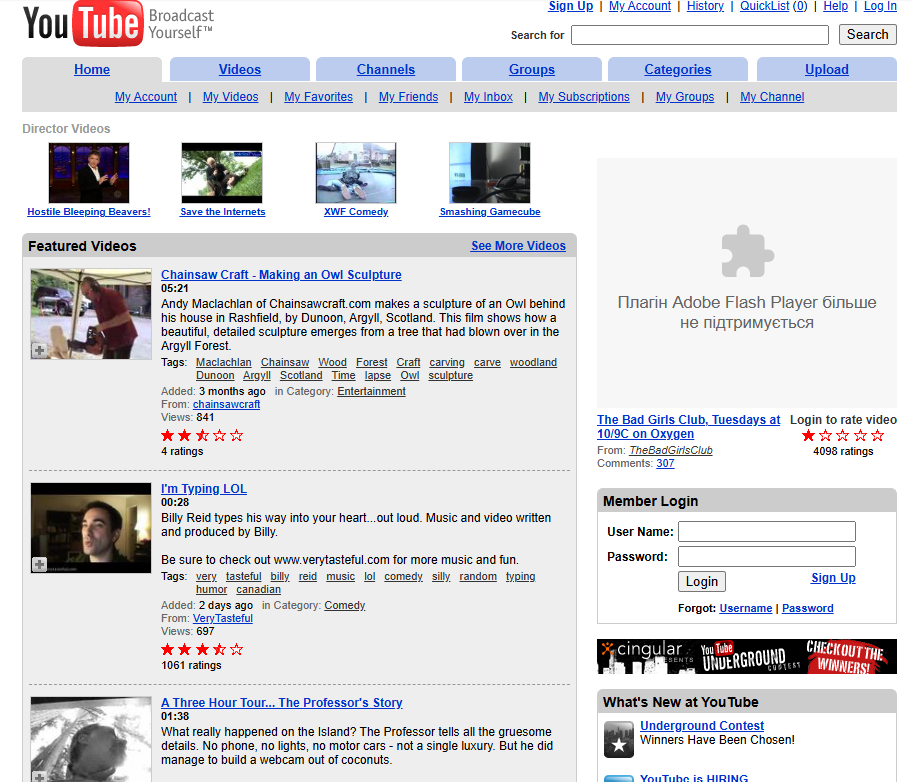The image size is (912, 782).
Task: Open A Three Hour Tour title link
Action: [282, 703]
